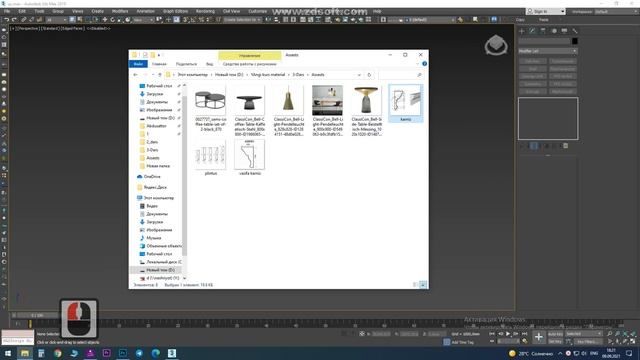Click the Perspective viewport label
Image resolution: width=640 pixels, height=360 pixels.
point(28,29)
